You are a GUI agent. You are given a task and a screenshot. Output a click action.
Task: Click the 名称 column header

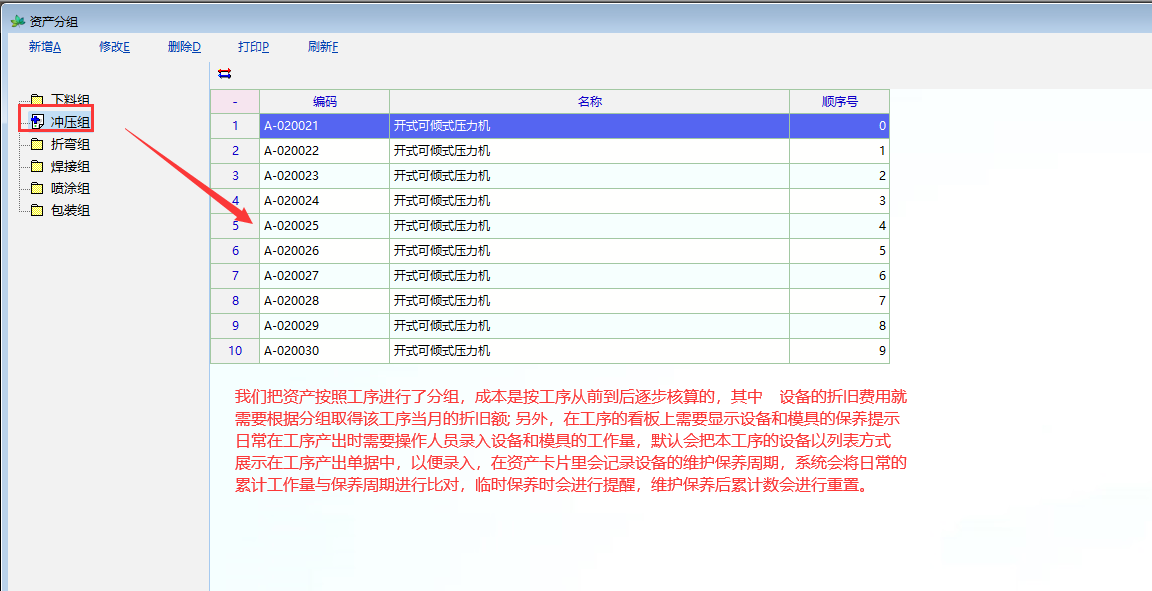(589, 101)
